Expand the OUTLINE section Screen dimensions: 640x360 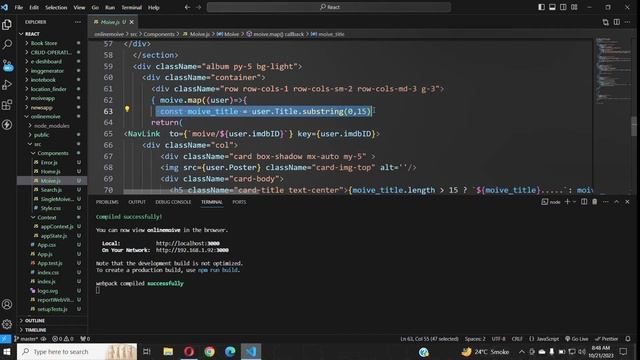click(35, 321)
